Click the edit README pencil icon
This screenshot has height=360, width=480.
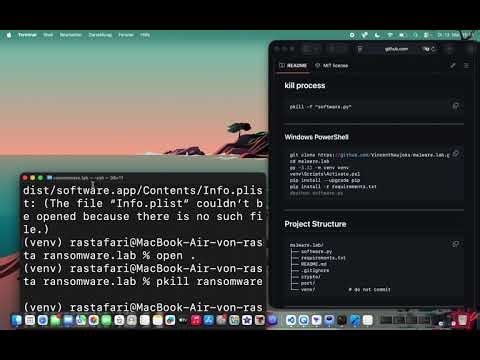coord(453,65)
